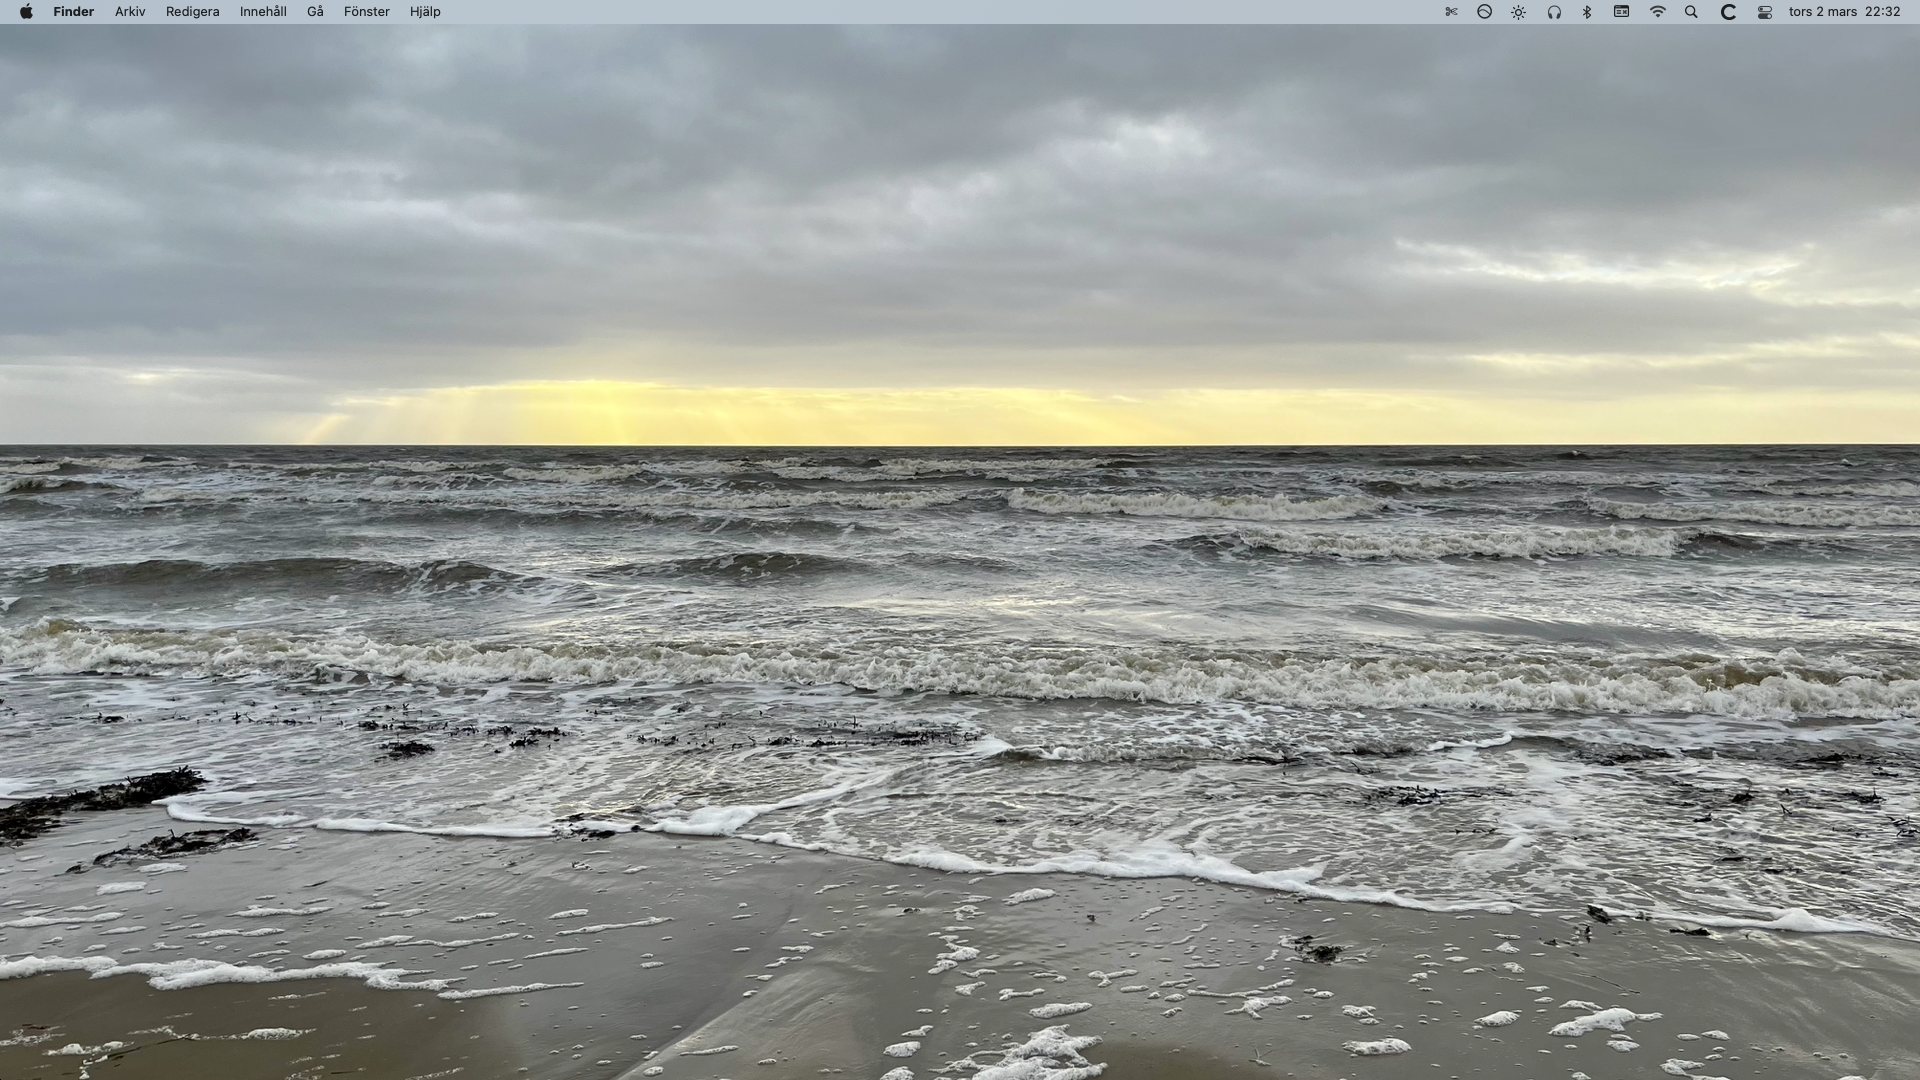Open the Bluetooth status menu
The height and width of the screenshot is (1080, 1920).
(x=1587, y=12)
